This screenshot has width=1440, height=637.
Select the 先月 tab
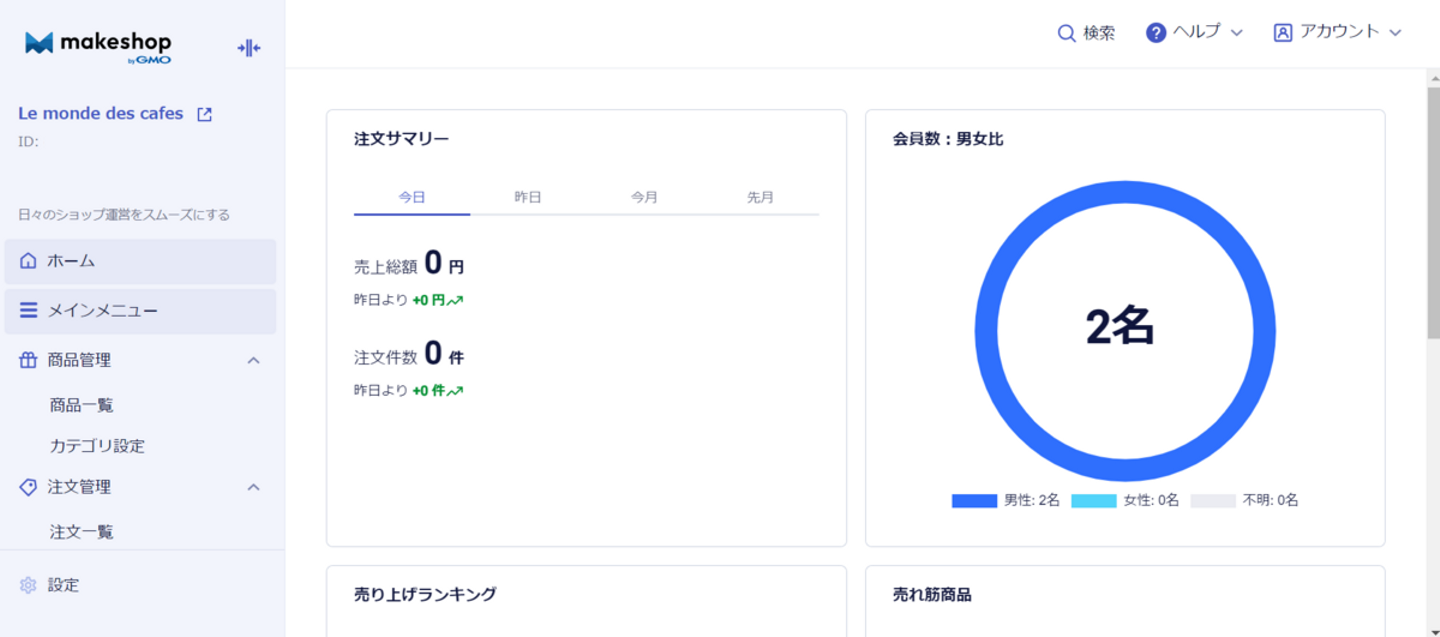760,197
